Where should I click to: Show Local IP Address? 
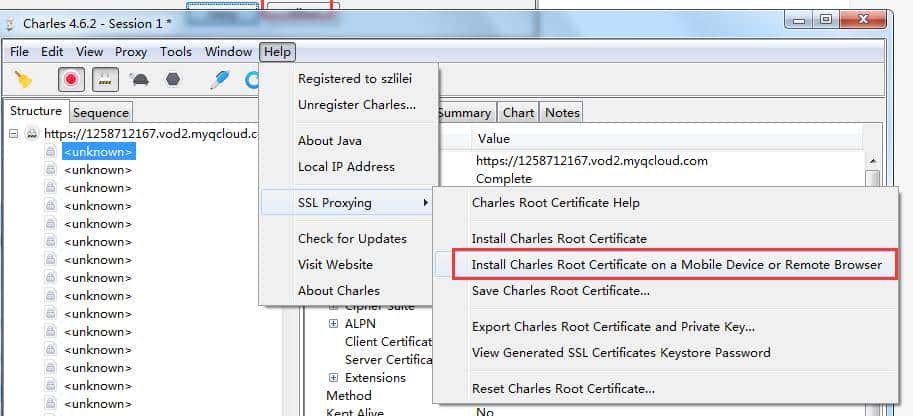(347, 167)
